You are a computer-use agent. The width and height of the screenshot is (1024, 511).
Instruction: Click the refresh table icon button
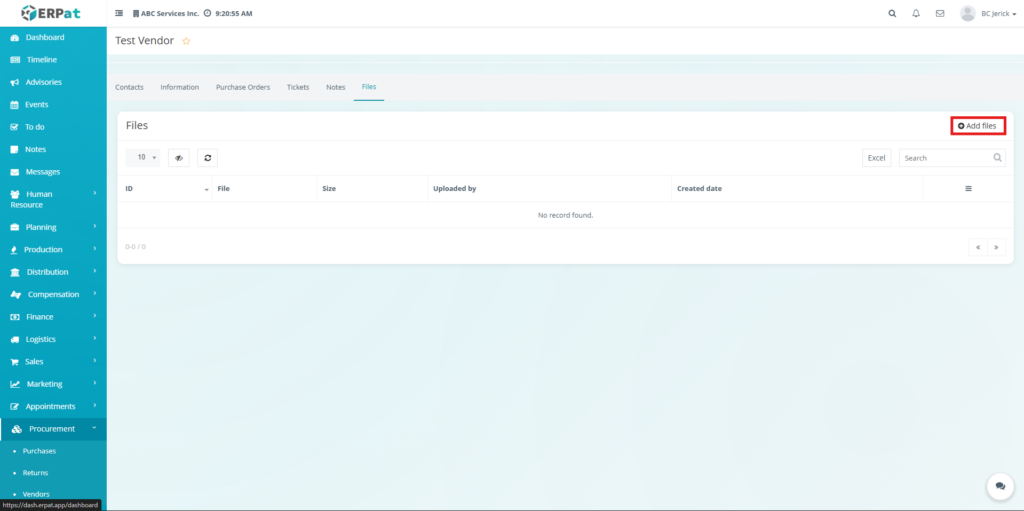click(207, 157)
